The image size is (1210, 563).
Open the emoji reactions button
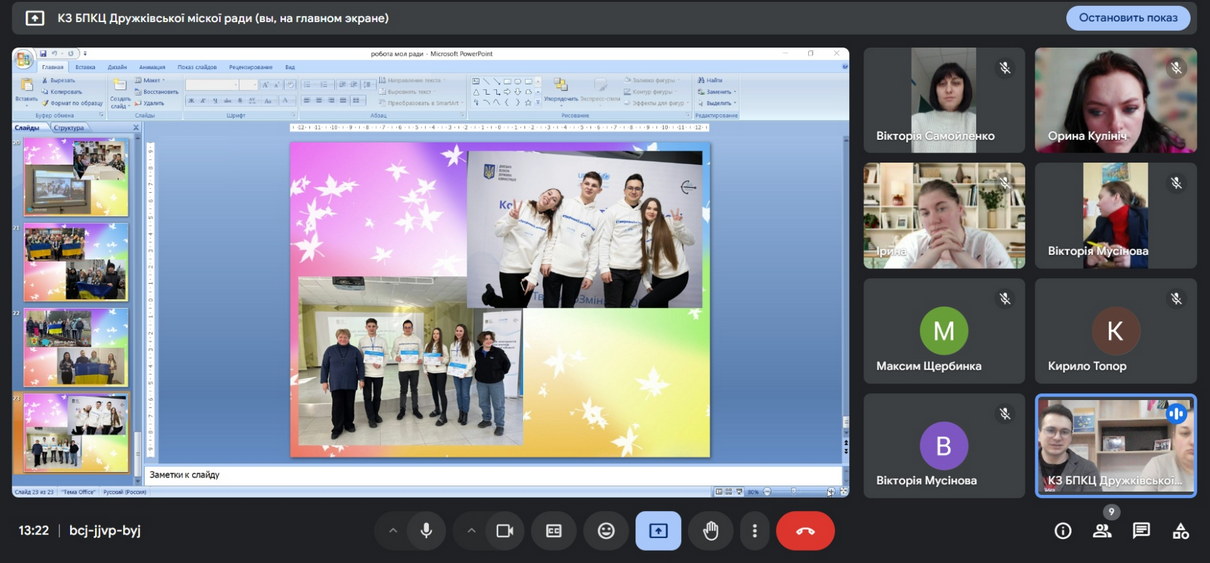click(606, 531)
